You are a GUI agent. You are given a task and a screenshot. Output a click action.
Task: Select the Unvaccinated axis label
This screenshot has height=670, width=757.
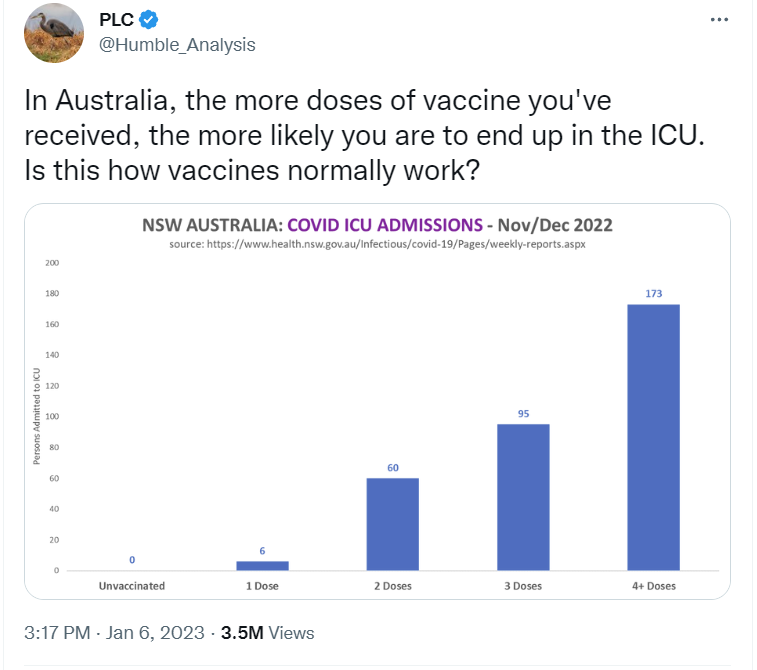131,586
